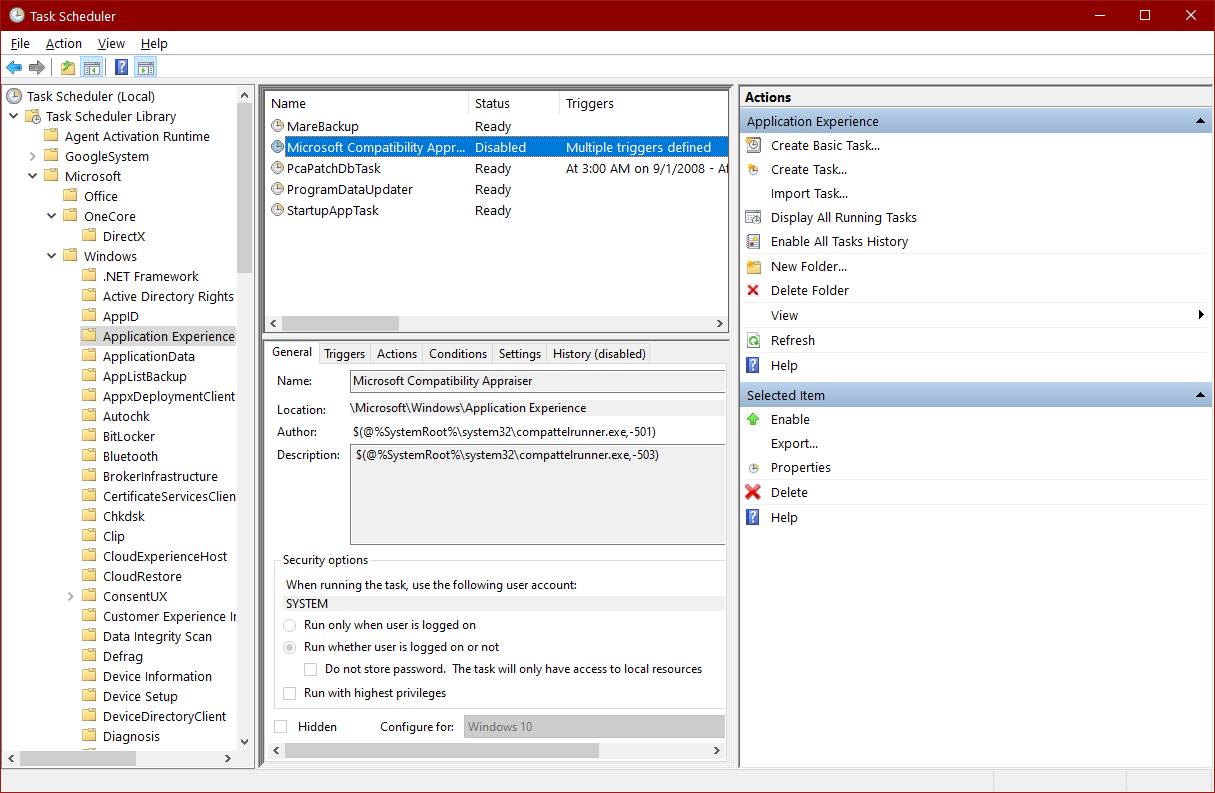Toggle the Show/Hide Action Pane icon
The height and width of the screenshot is (793, 1215).
point(146,68)
